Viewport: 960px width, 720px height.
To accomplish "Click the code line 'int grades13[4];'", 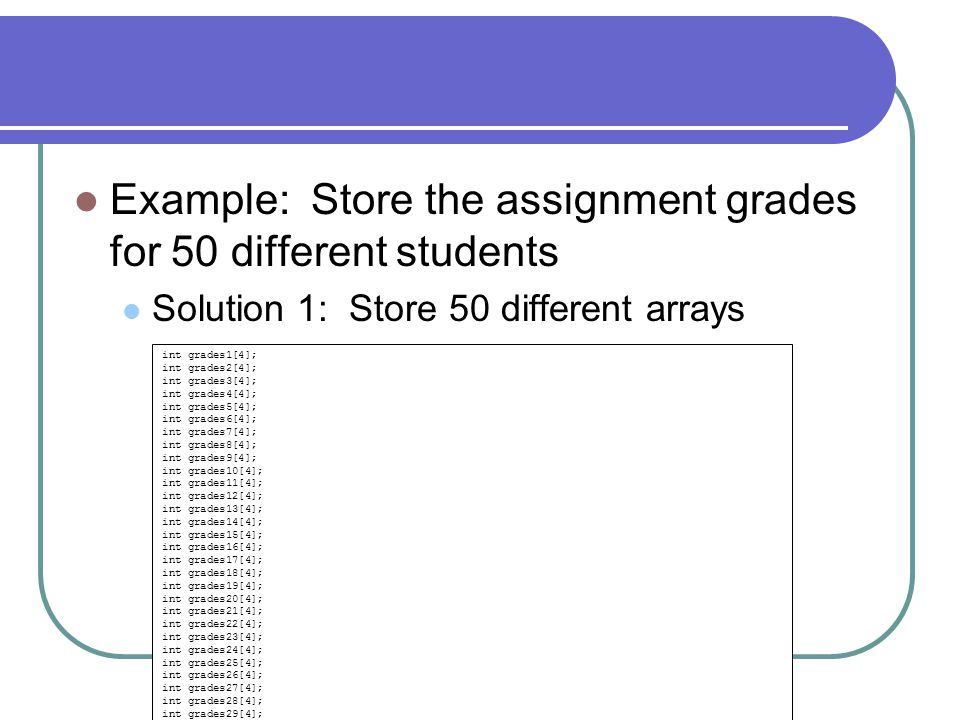I will 212,508.
